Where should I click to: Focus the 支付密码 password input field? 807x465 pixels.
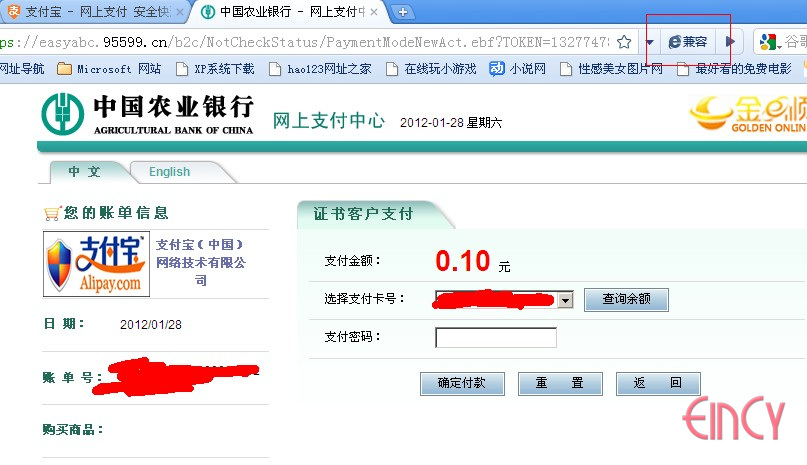[495, 337]
